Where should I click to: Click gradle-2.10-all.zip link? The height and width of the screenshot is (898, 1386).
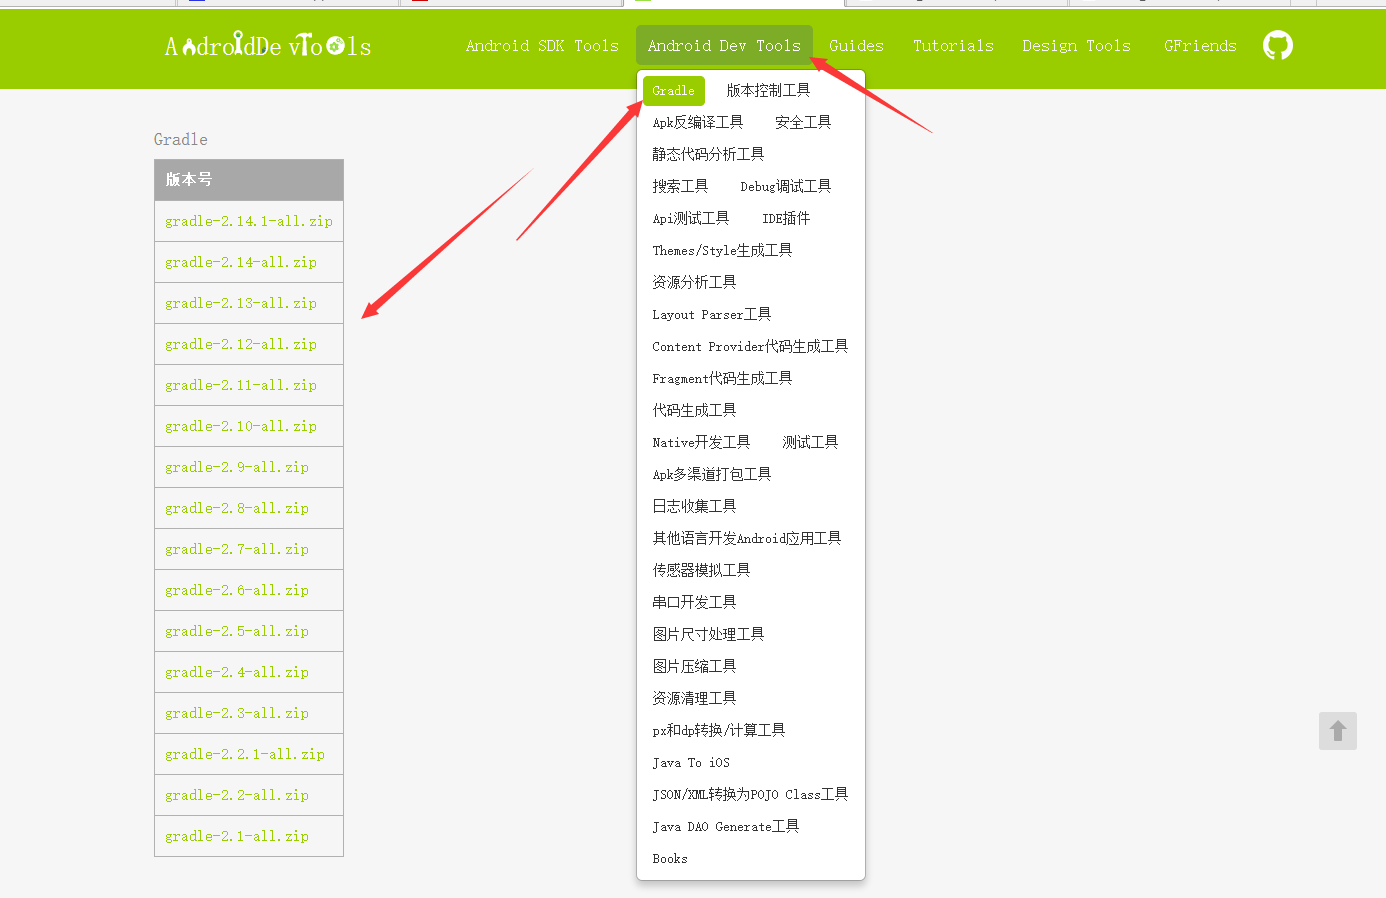241,426
